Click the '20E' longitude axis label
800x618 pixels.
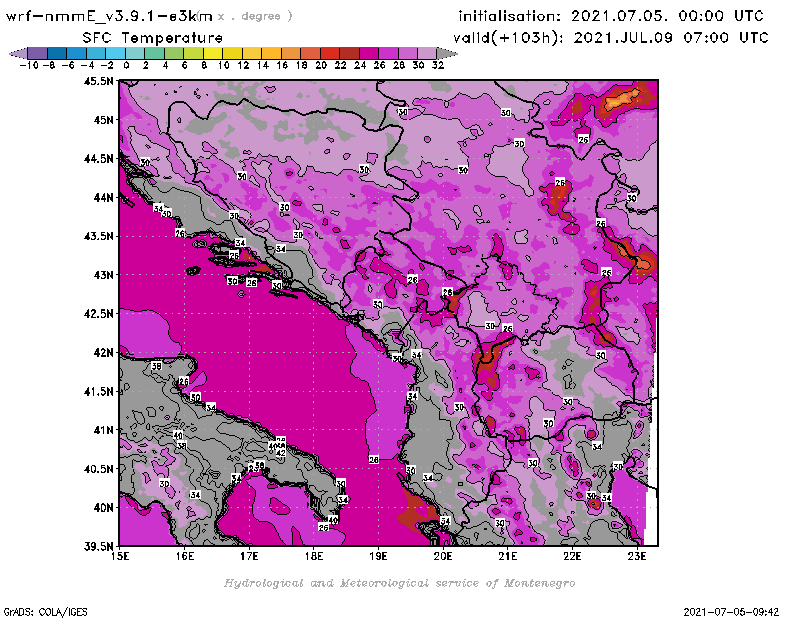coord(443,556)
